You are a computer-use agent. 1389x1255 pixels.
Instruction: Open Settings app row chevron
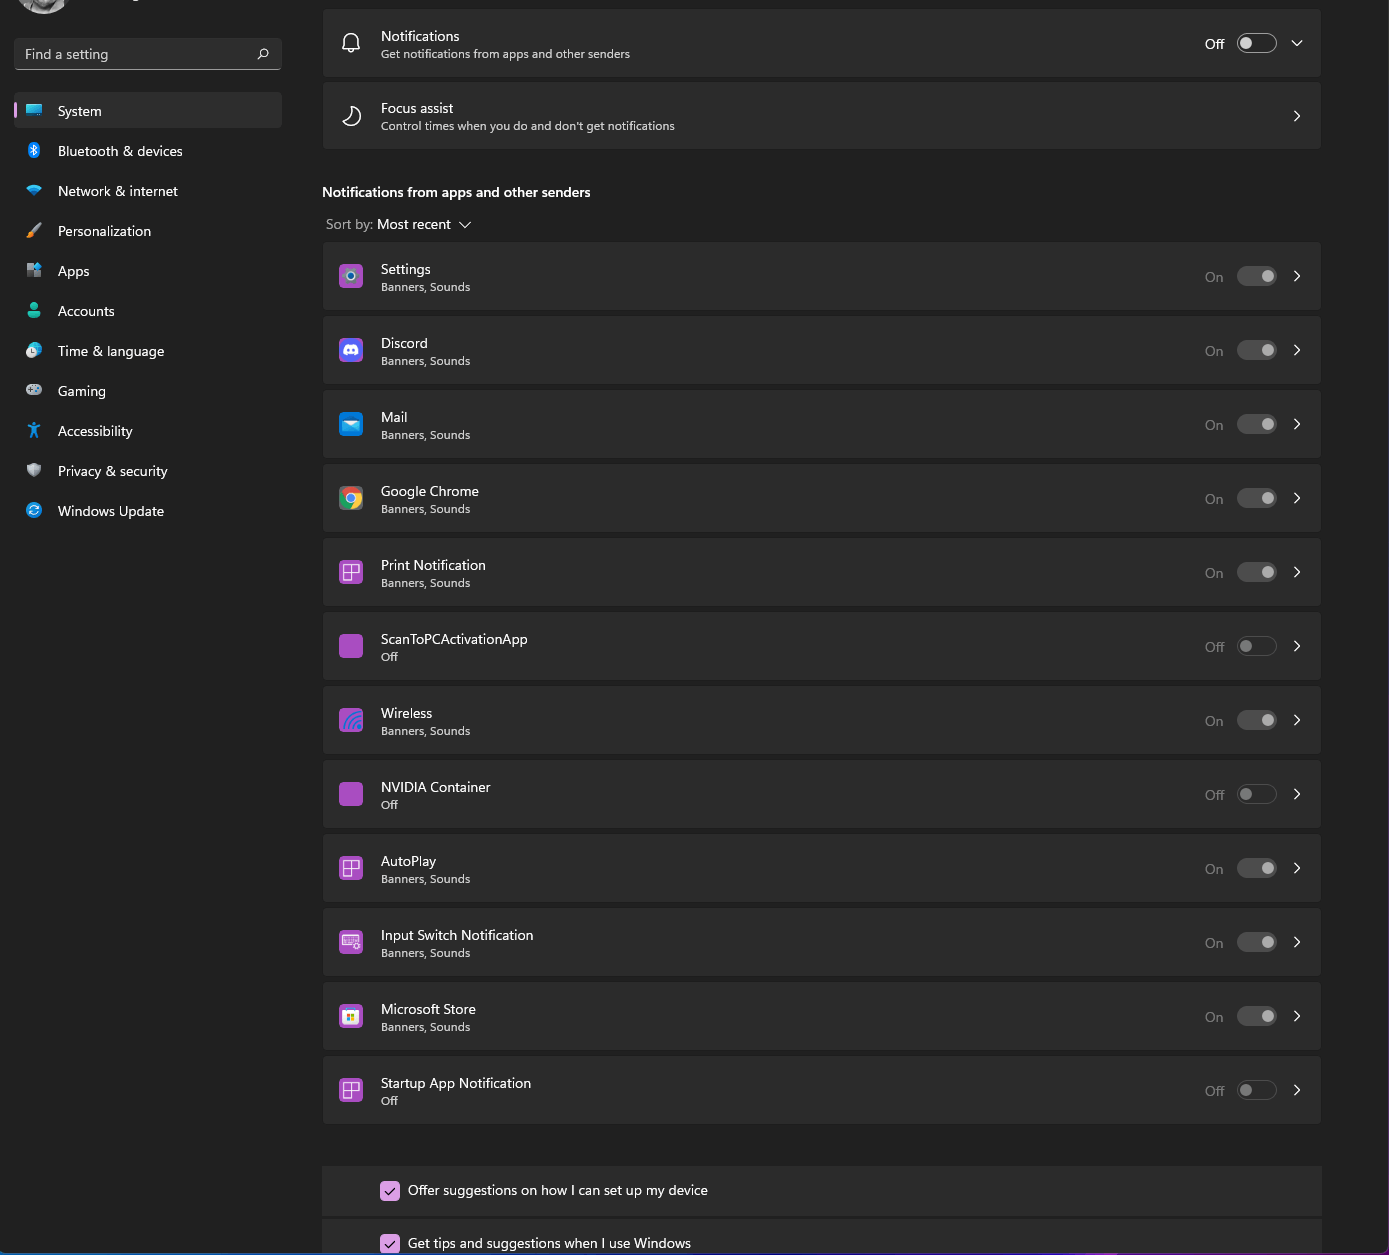(x=1297, y=276)
